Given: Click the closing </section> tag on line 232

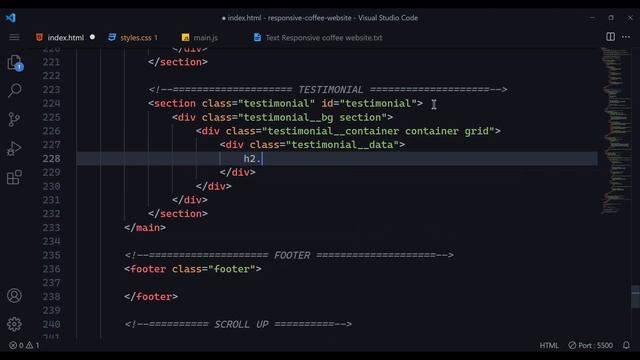Looking at the screenshot, I should [178, 213].
